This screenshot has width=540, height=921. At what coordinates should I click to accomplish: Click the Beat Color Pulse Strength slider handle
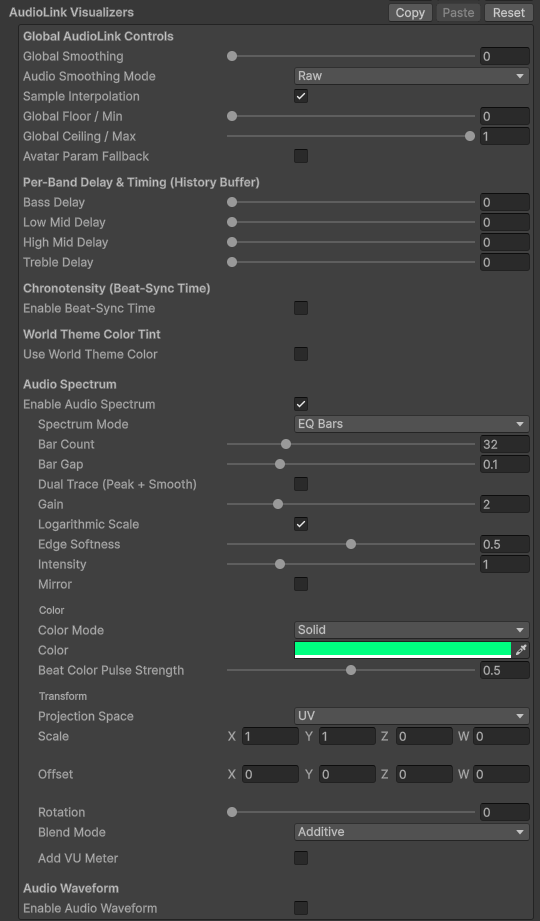tap(351, 670)
